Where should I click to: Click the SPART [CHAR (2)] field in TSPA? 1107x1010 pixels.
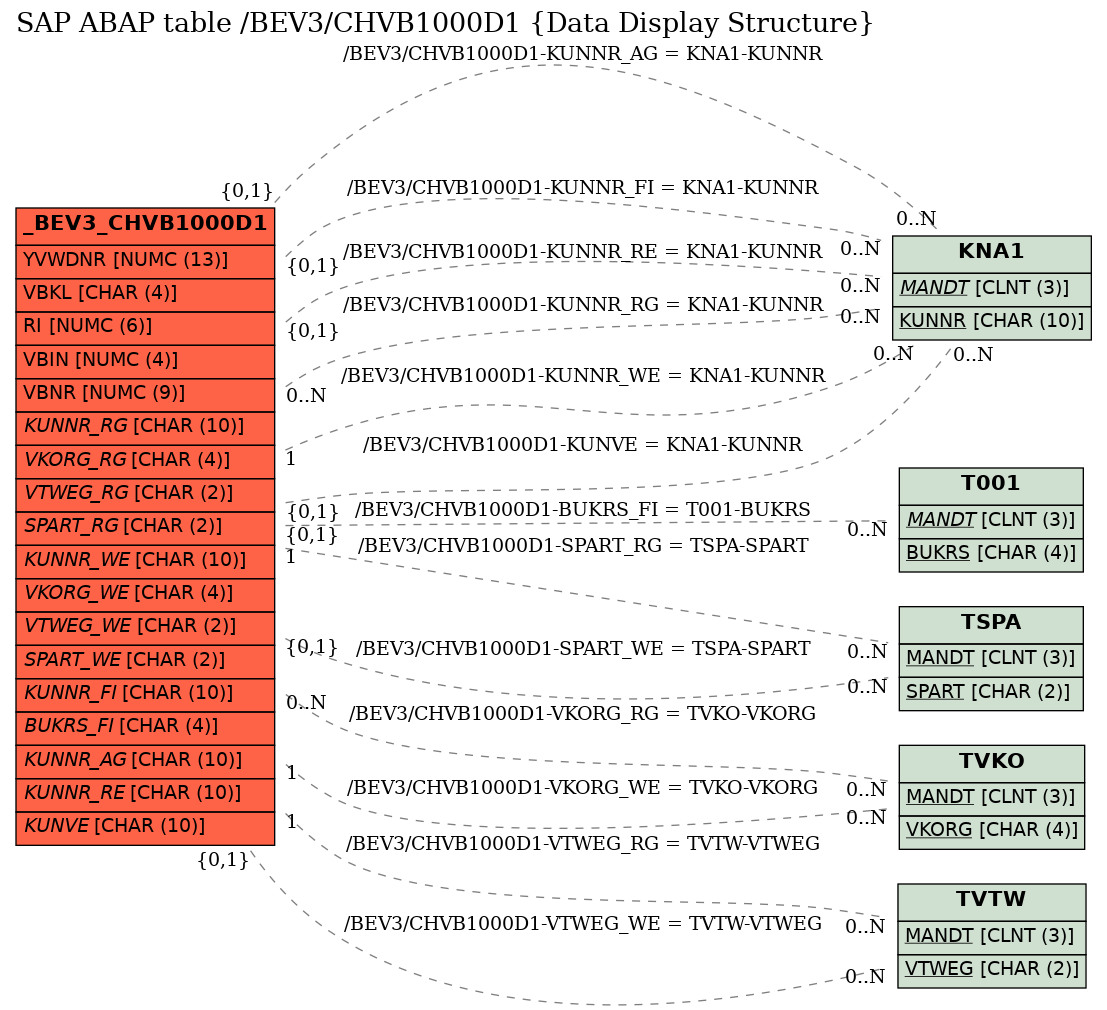tap(991, 693)
